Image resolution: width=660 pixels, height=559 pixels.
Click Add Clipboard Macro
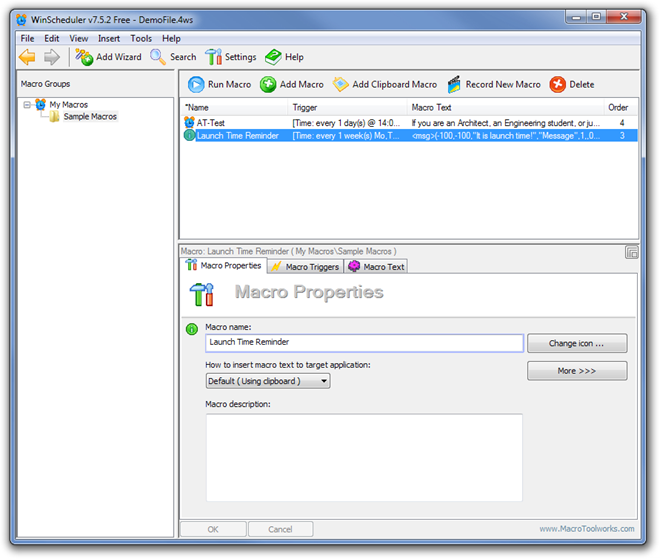(385, 85)
